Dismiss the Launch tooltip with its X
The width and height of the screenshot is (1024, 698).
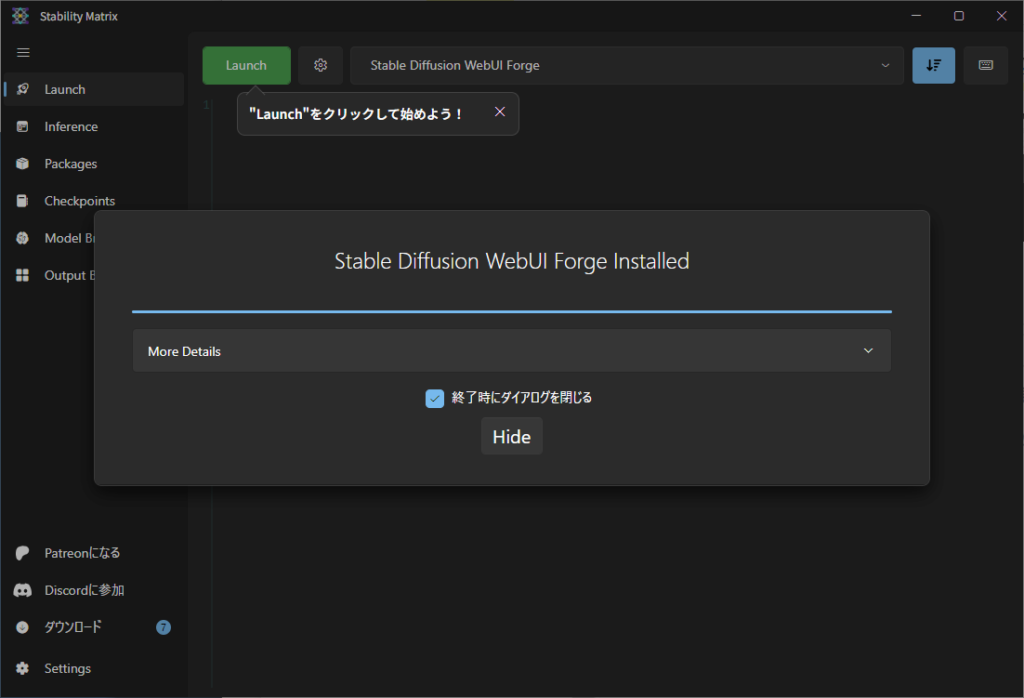[x=500, y=112]
